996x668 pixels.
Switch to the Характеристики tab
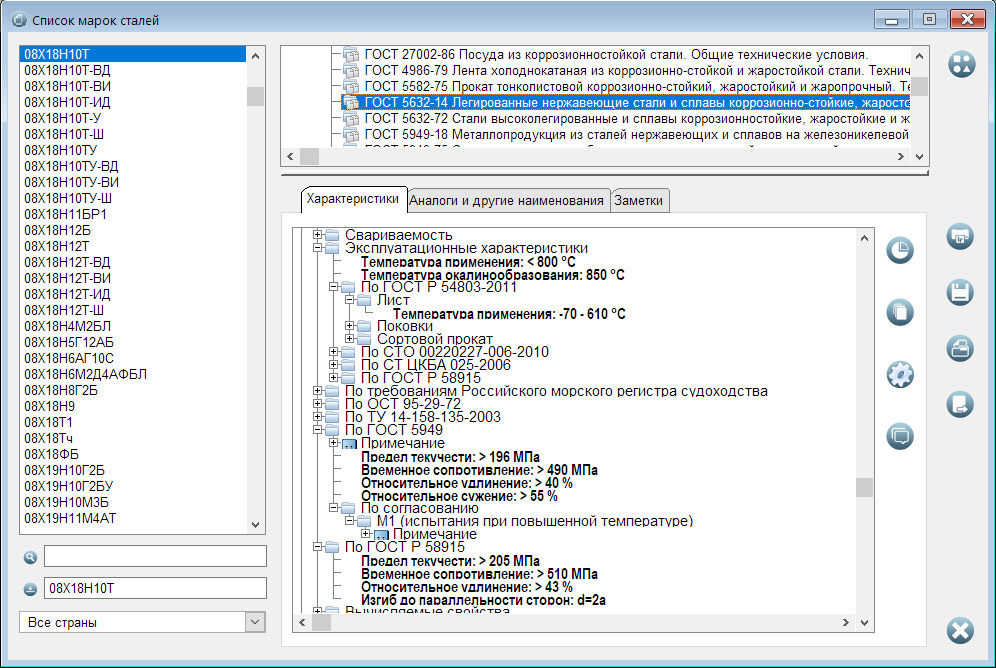(x=353, y=199)
